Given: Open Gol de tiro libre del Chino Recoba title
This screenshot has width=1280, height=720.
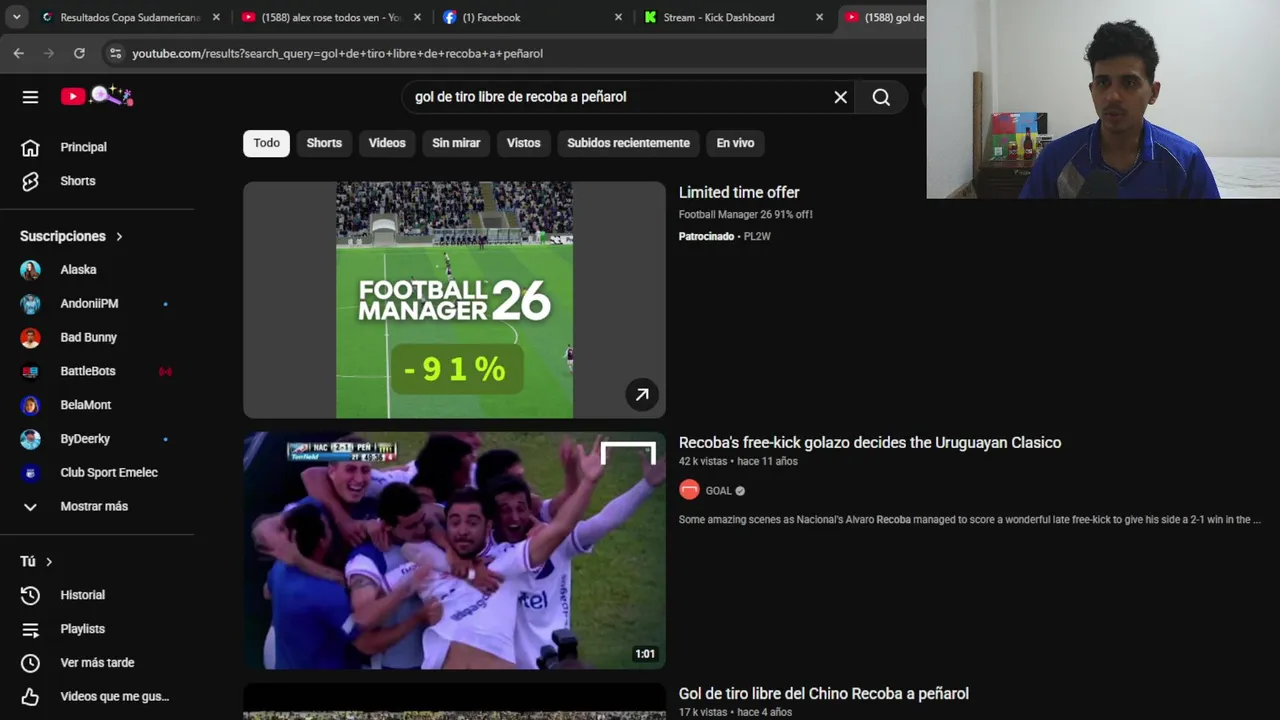Looking at the screenshot, I should (824, 694).
